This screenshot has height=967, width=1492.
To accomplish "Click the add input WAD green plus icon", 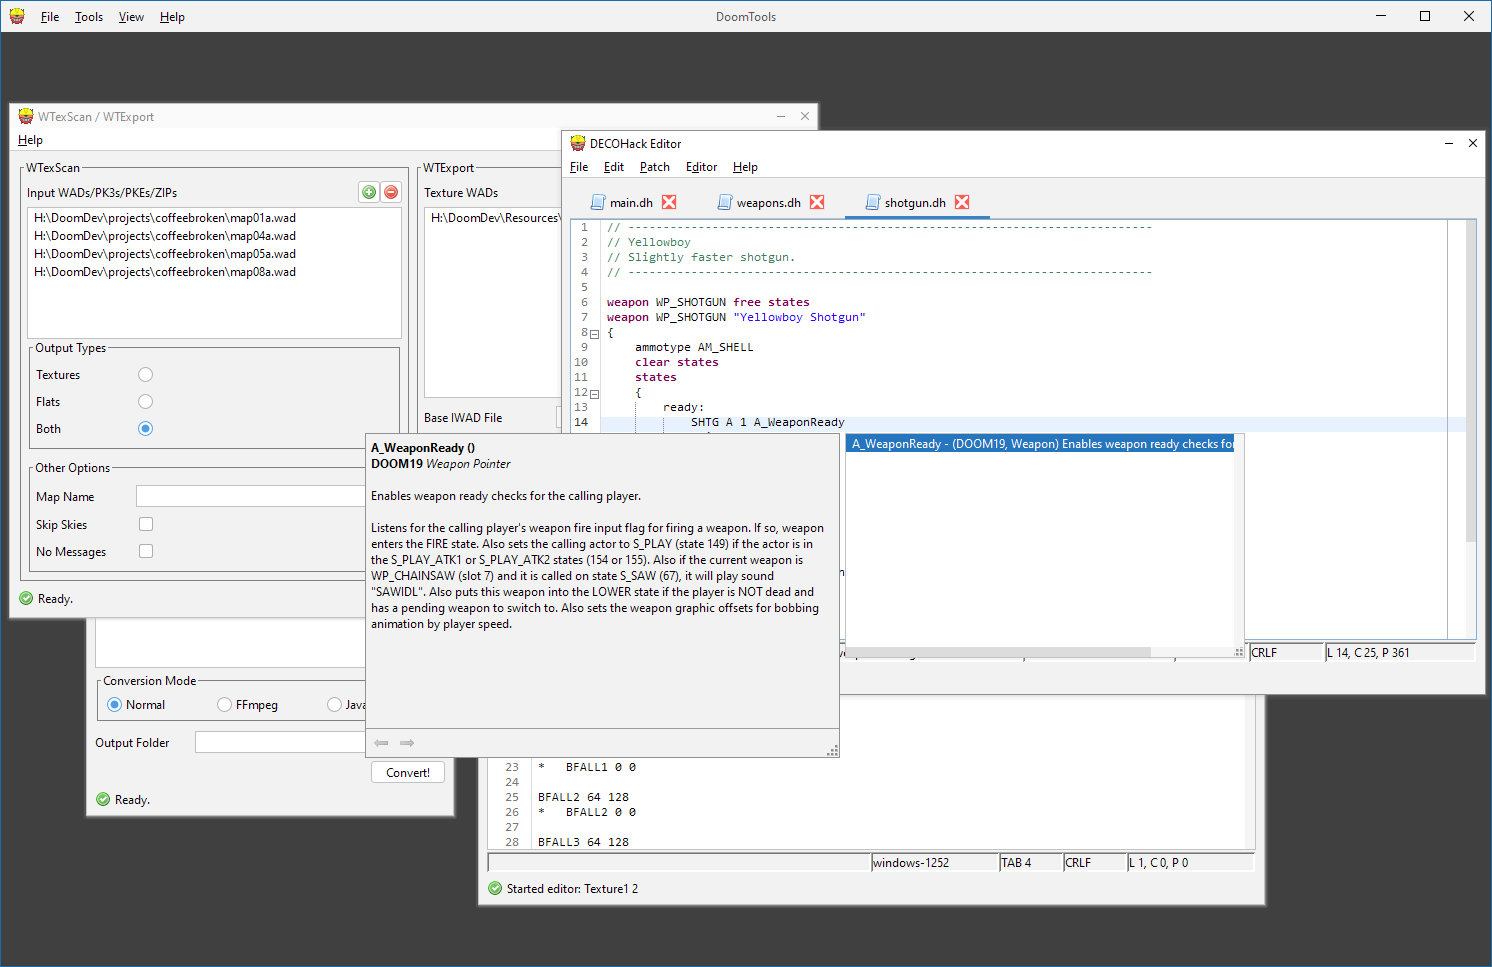I will (369, 192).
